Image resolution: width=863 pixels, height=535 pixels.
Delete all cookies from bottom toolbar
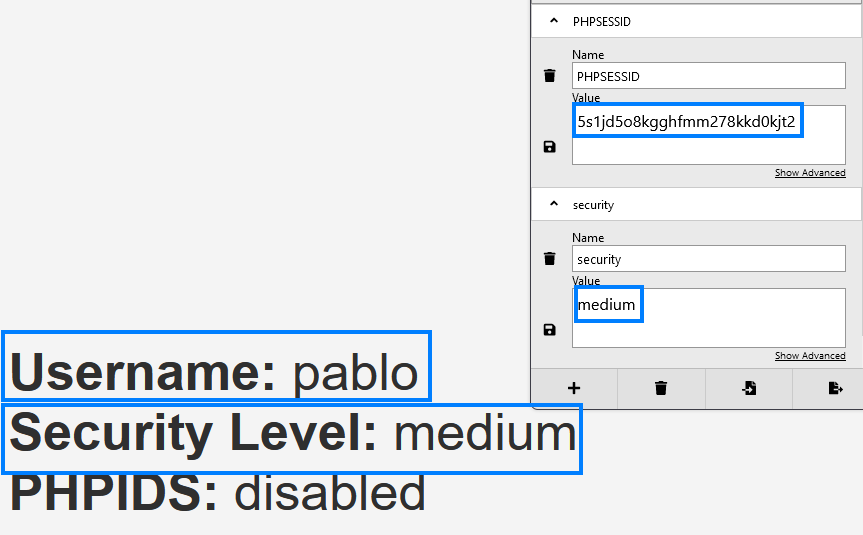pos(661,388)
